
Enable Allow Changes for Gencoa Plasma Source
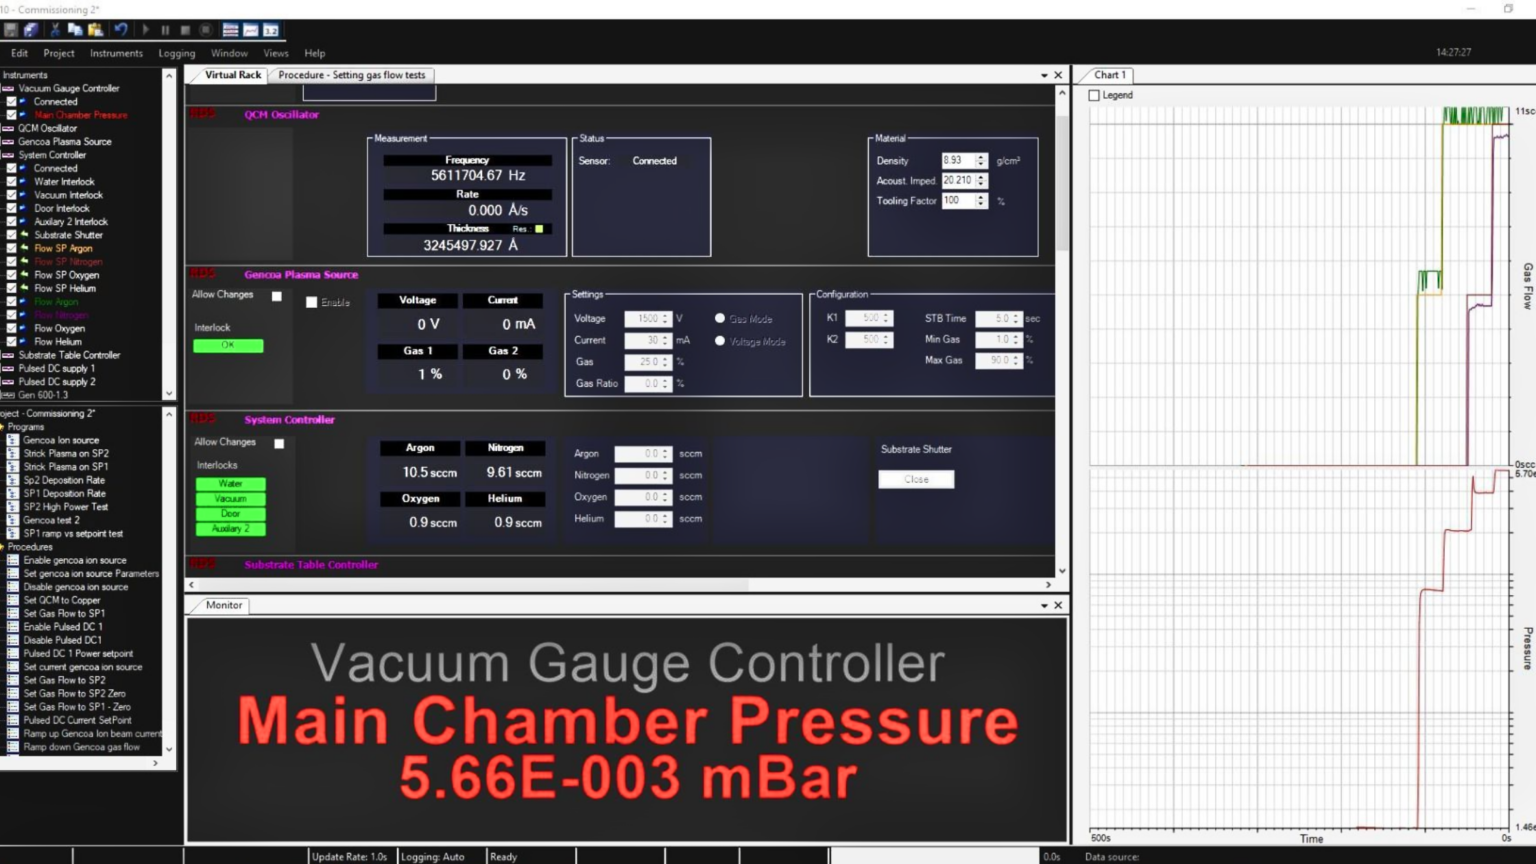click(x=277, y=296)
